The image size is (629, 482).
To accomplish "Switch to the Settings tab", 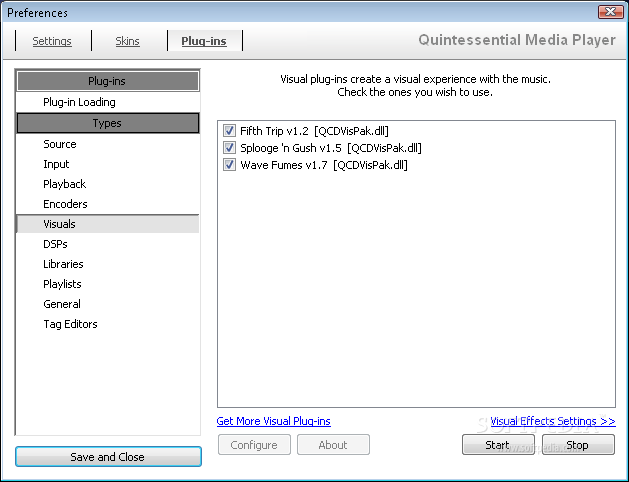I will [52, 41].
